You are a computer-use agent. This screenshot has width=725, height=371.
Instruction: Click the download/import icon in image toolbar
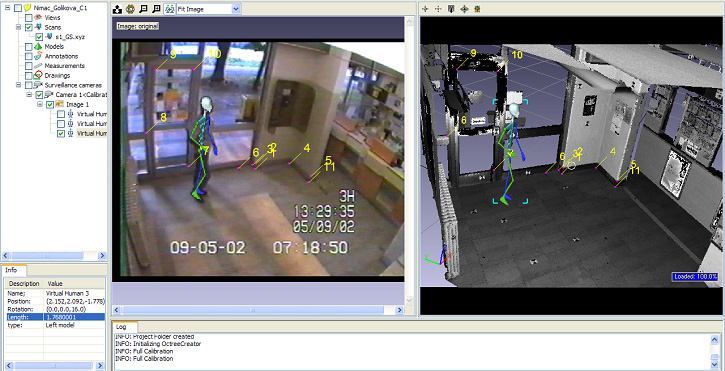click(118, 9)
